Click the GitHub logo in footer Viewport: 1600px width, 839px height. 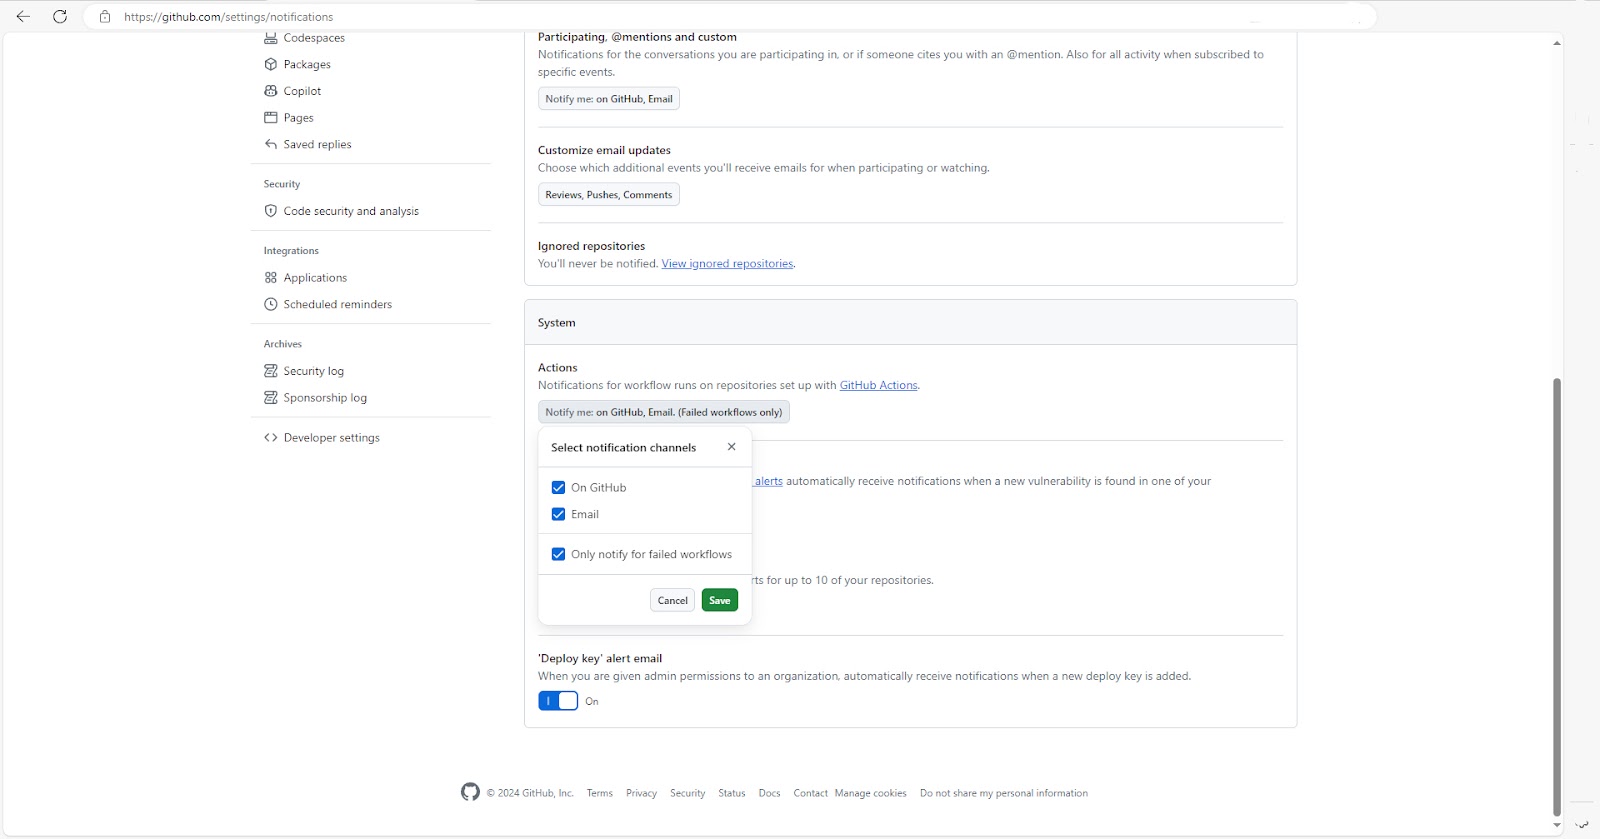click(470, 792)
